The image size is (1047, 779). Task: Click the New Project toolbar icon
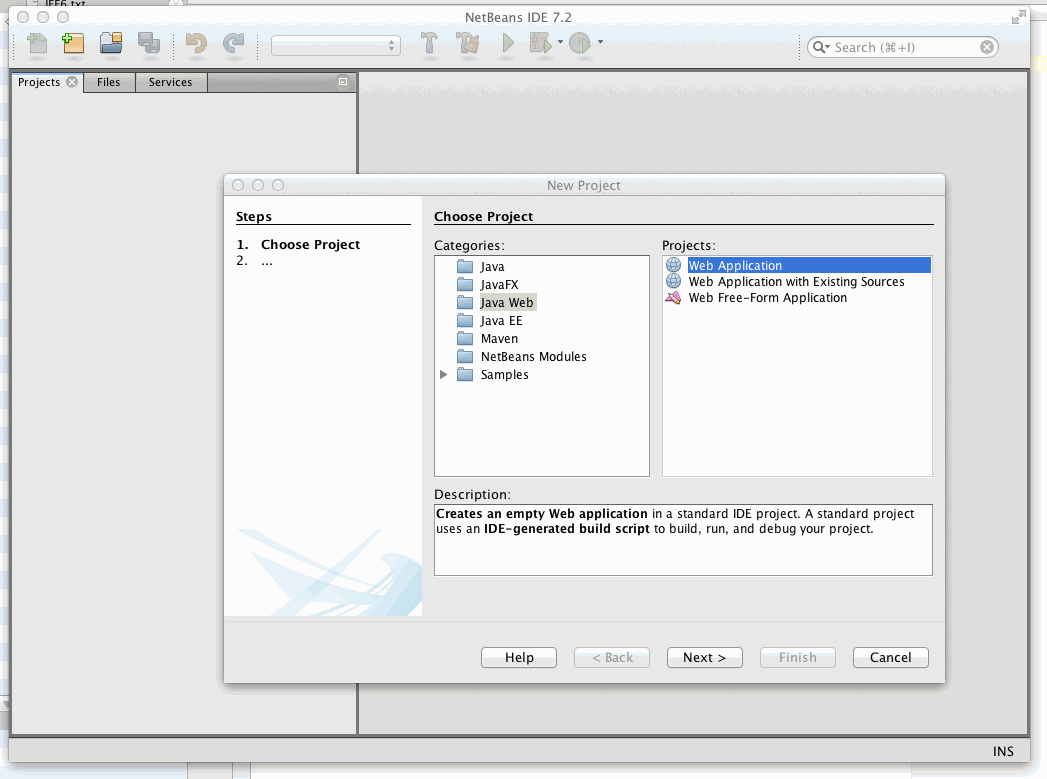tap(73, 44)
